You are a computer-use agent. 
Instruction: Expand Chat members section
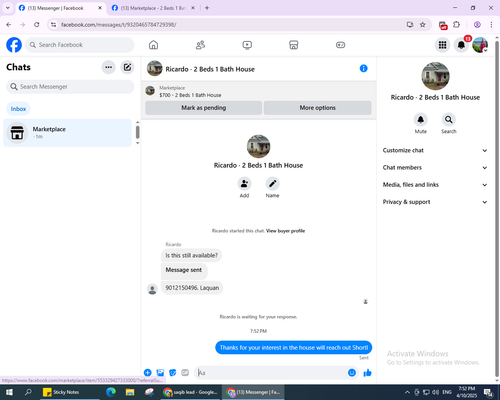(435, 168)
